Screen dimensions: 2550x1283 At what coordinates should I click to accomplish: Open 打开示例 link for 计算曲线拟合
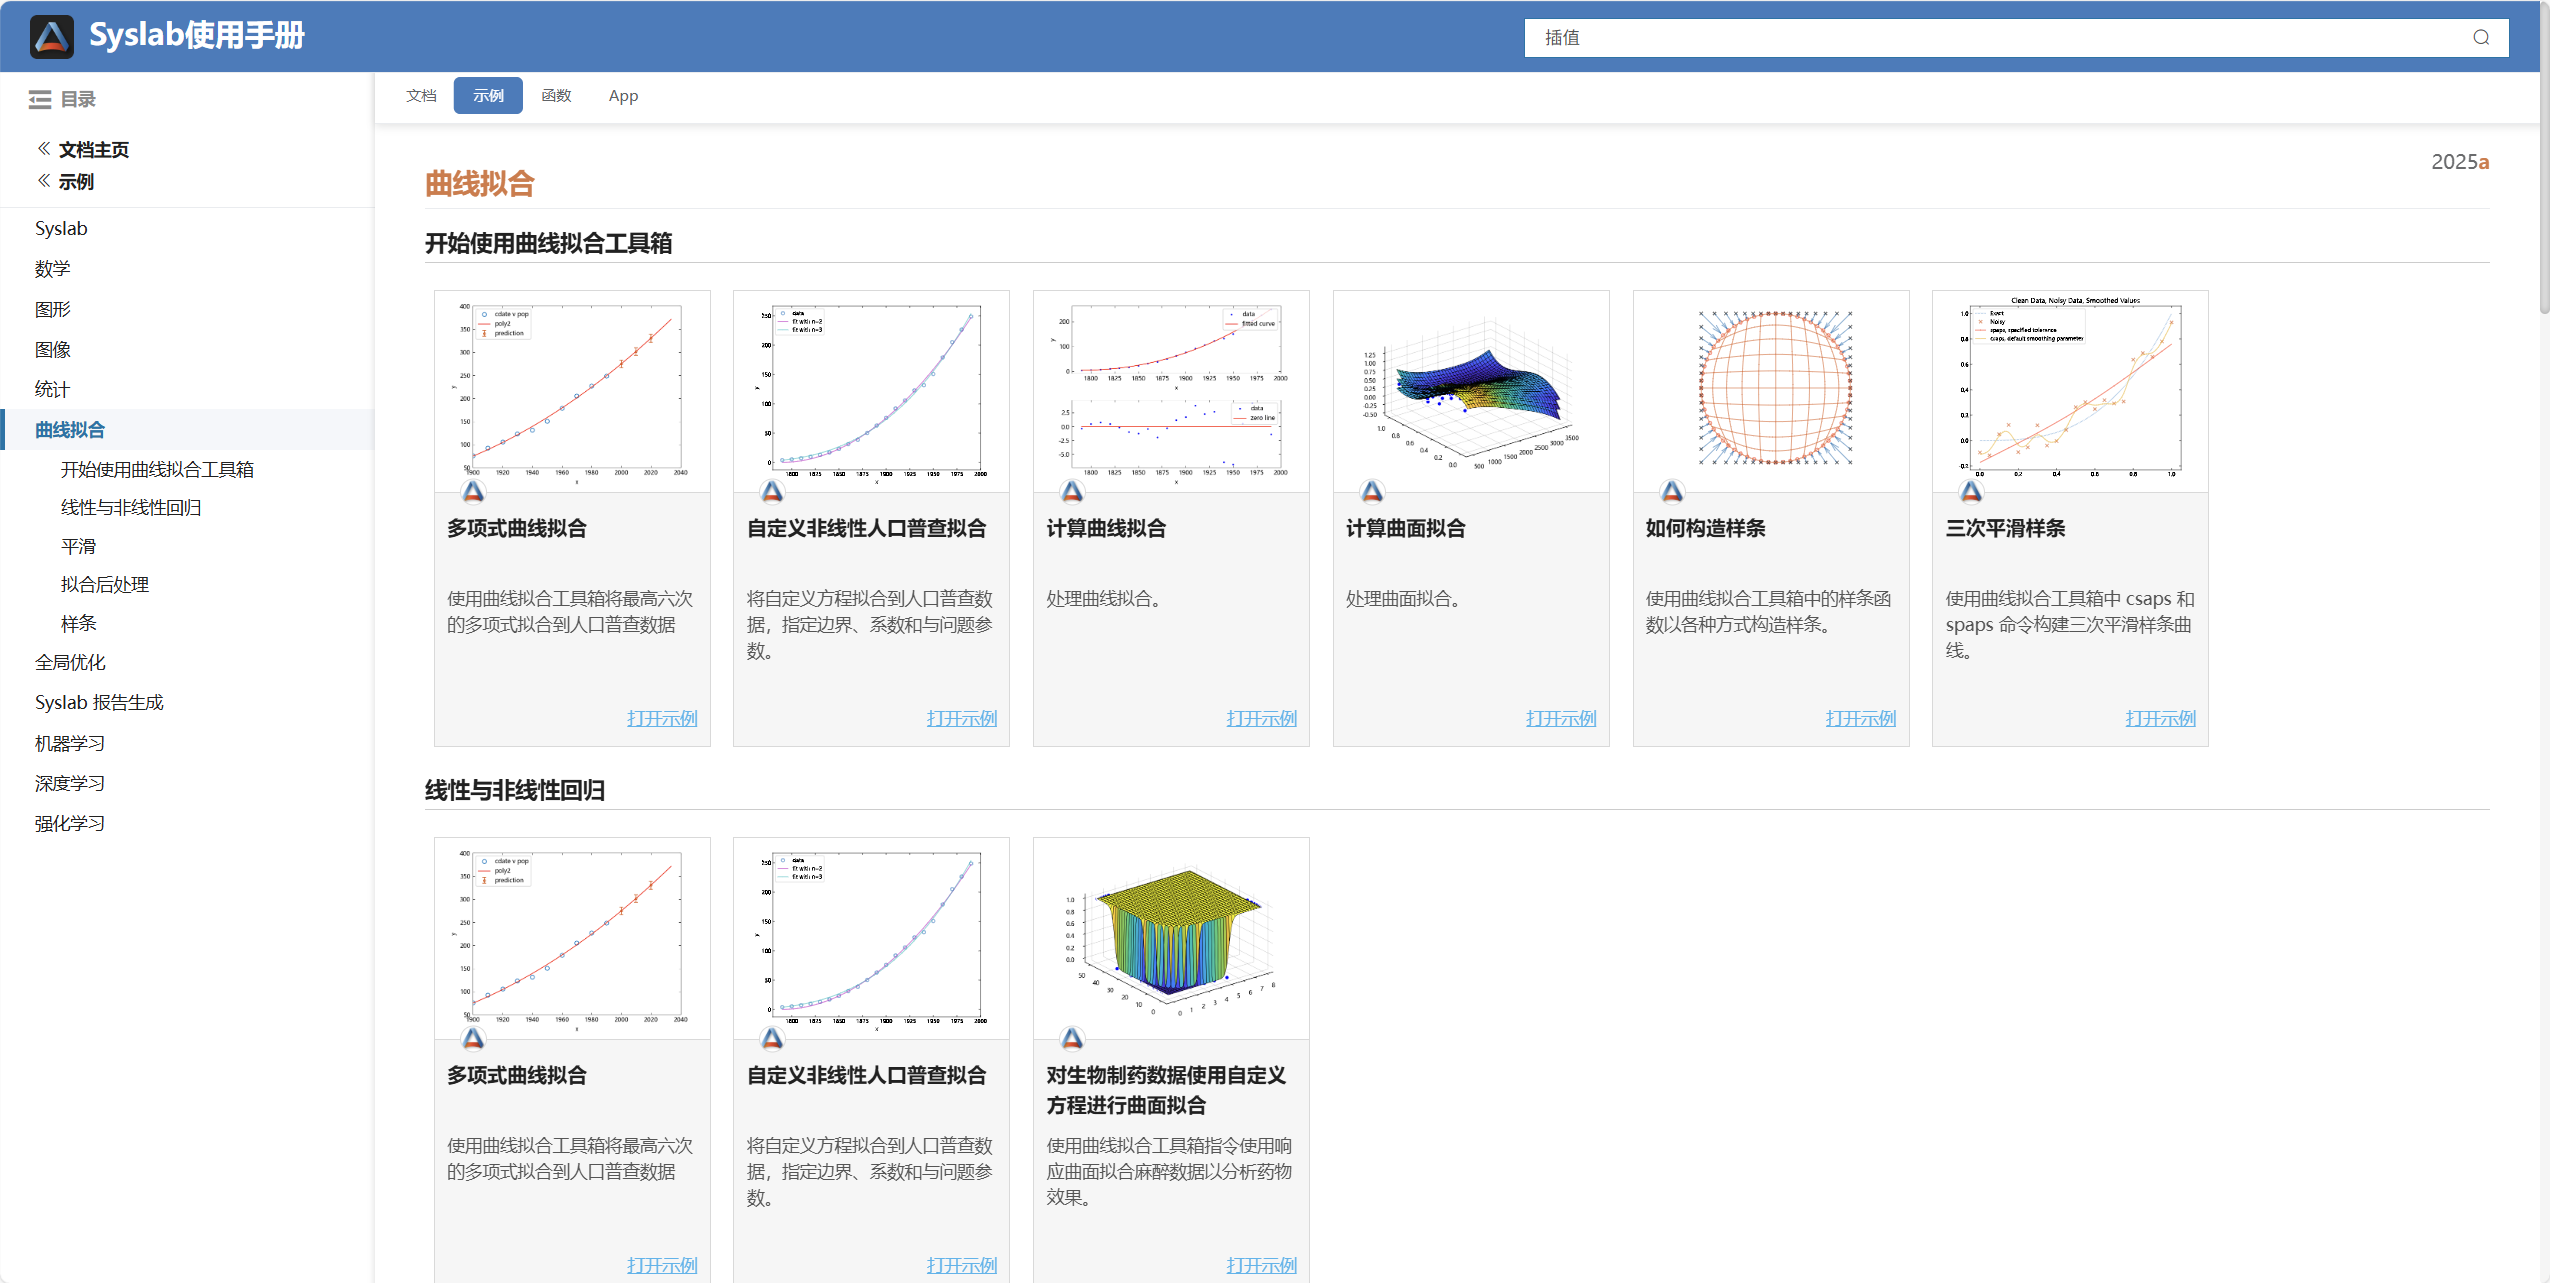pyautogui.click(x=1261, y=718)
